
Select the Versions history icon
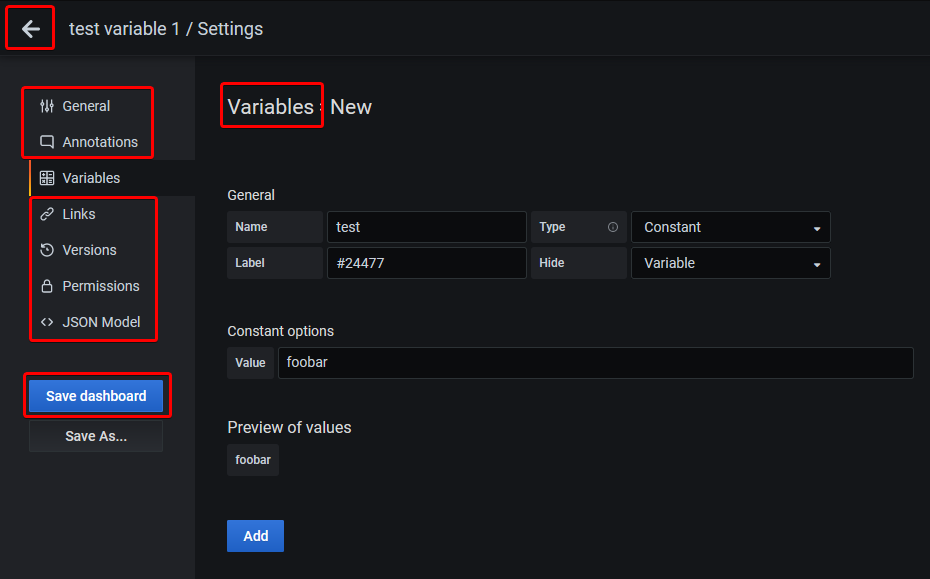(x=46, y=249)
